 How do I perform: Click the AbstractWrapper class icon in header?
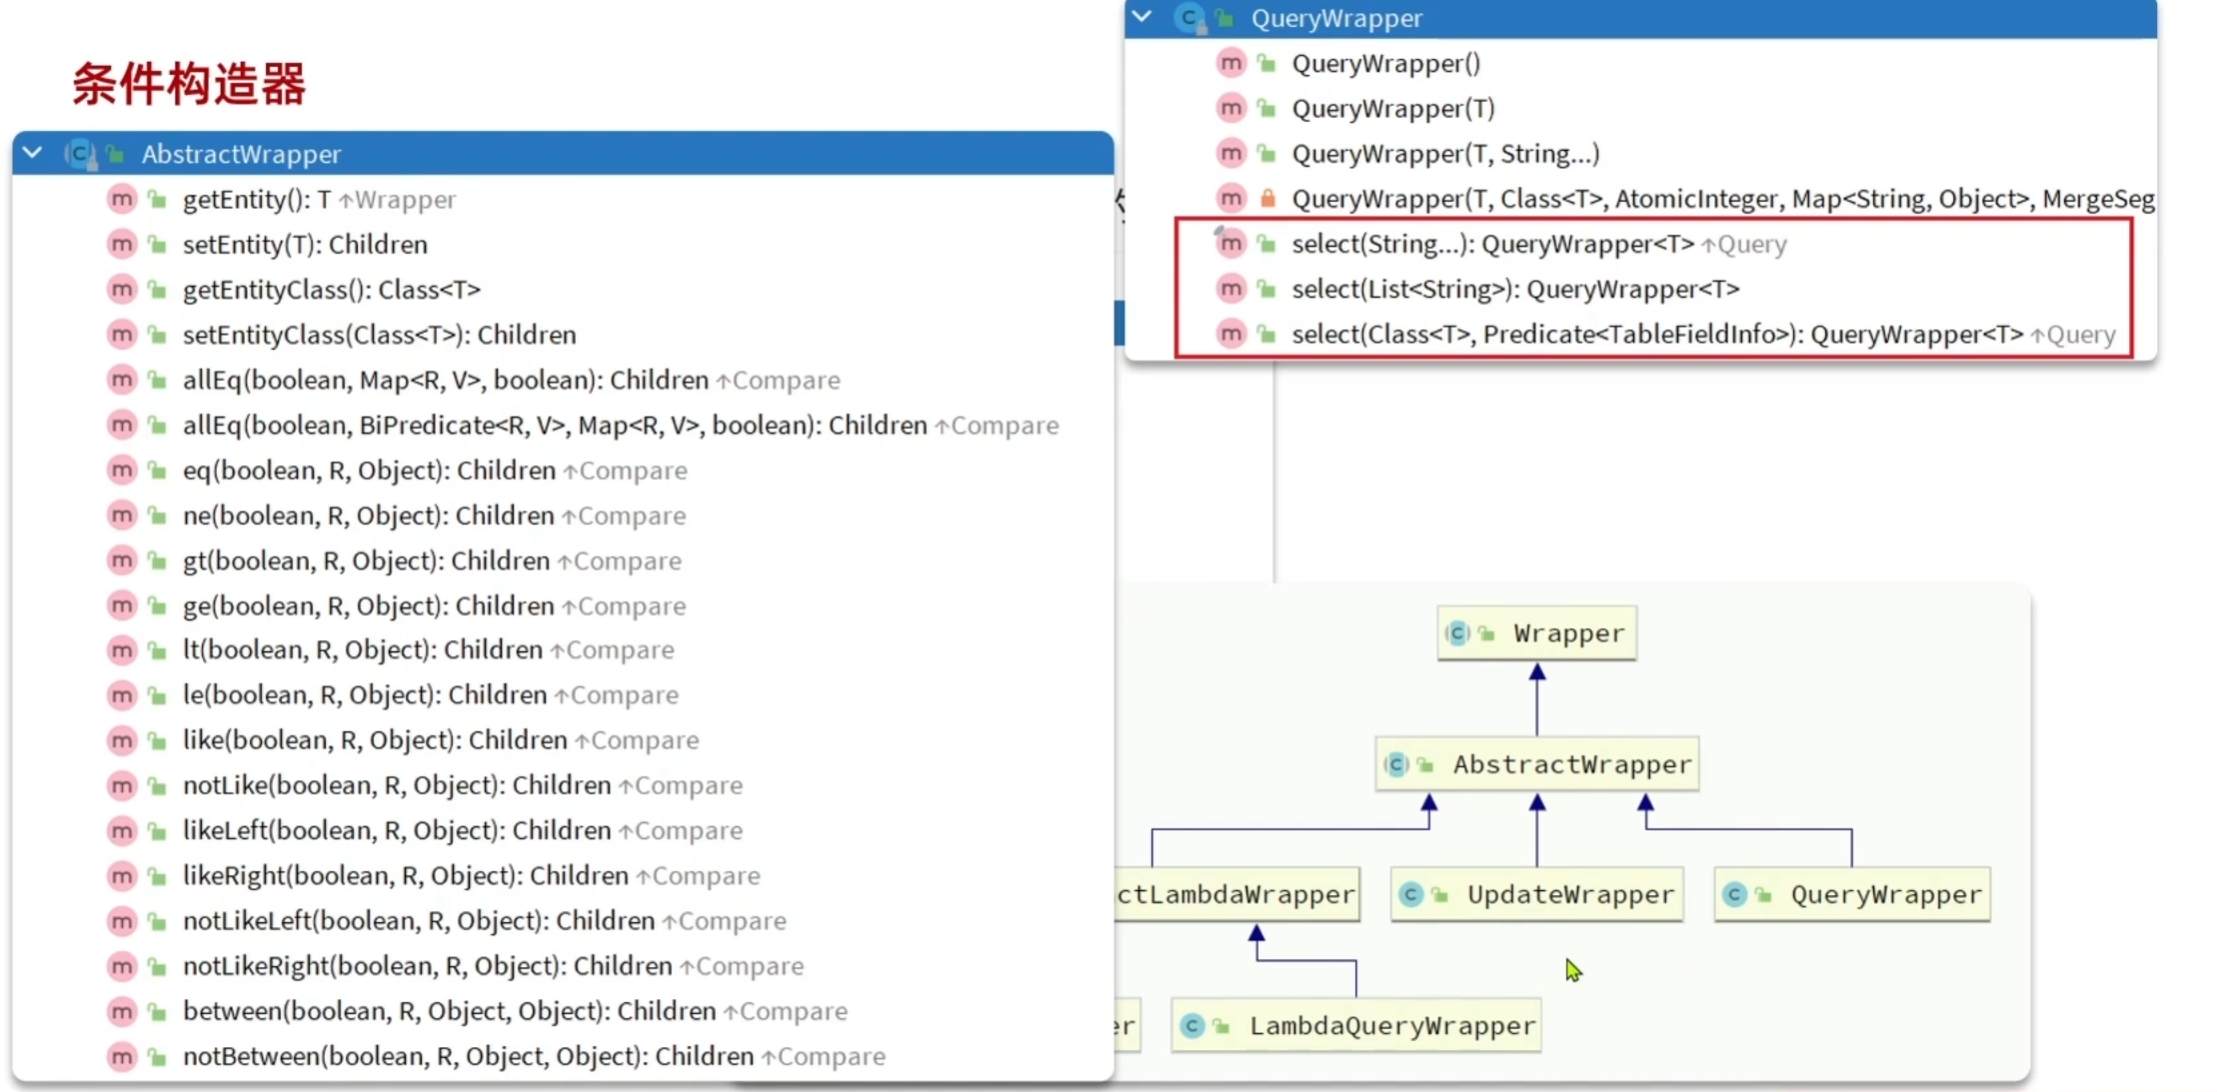(x=80, y=154)
